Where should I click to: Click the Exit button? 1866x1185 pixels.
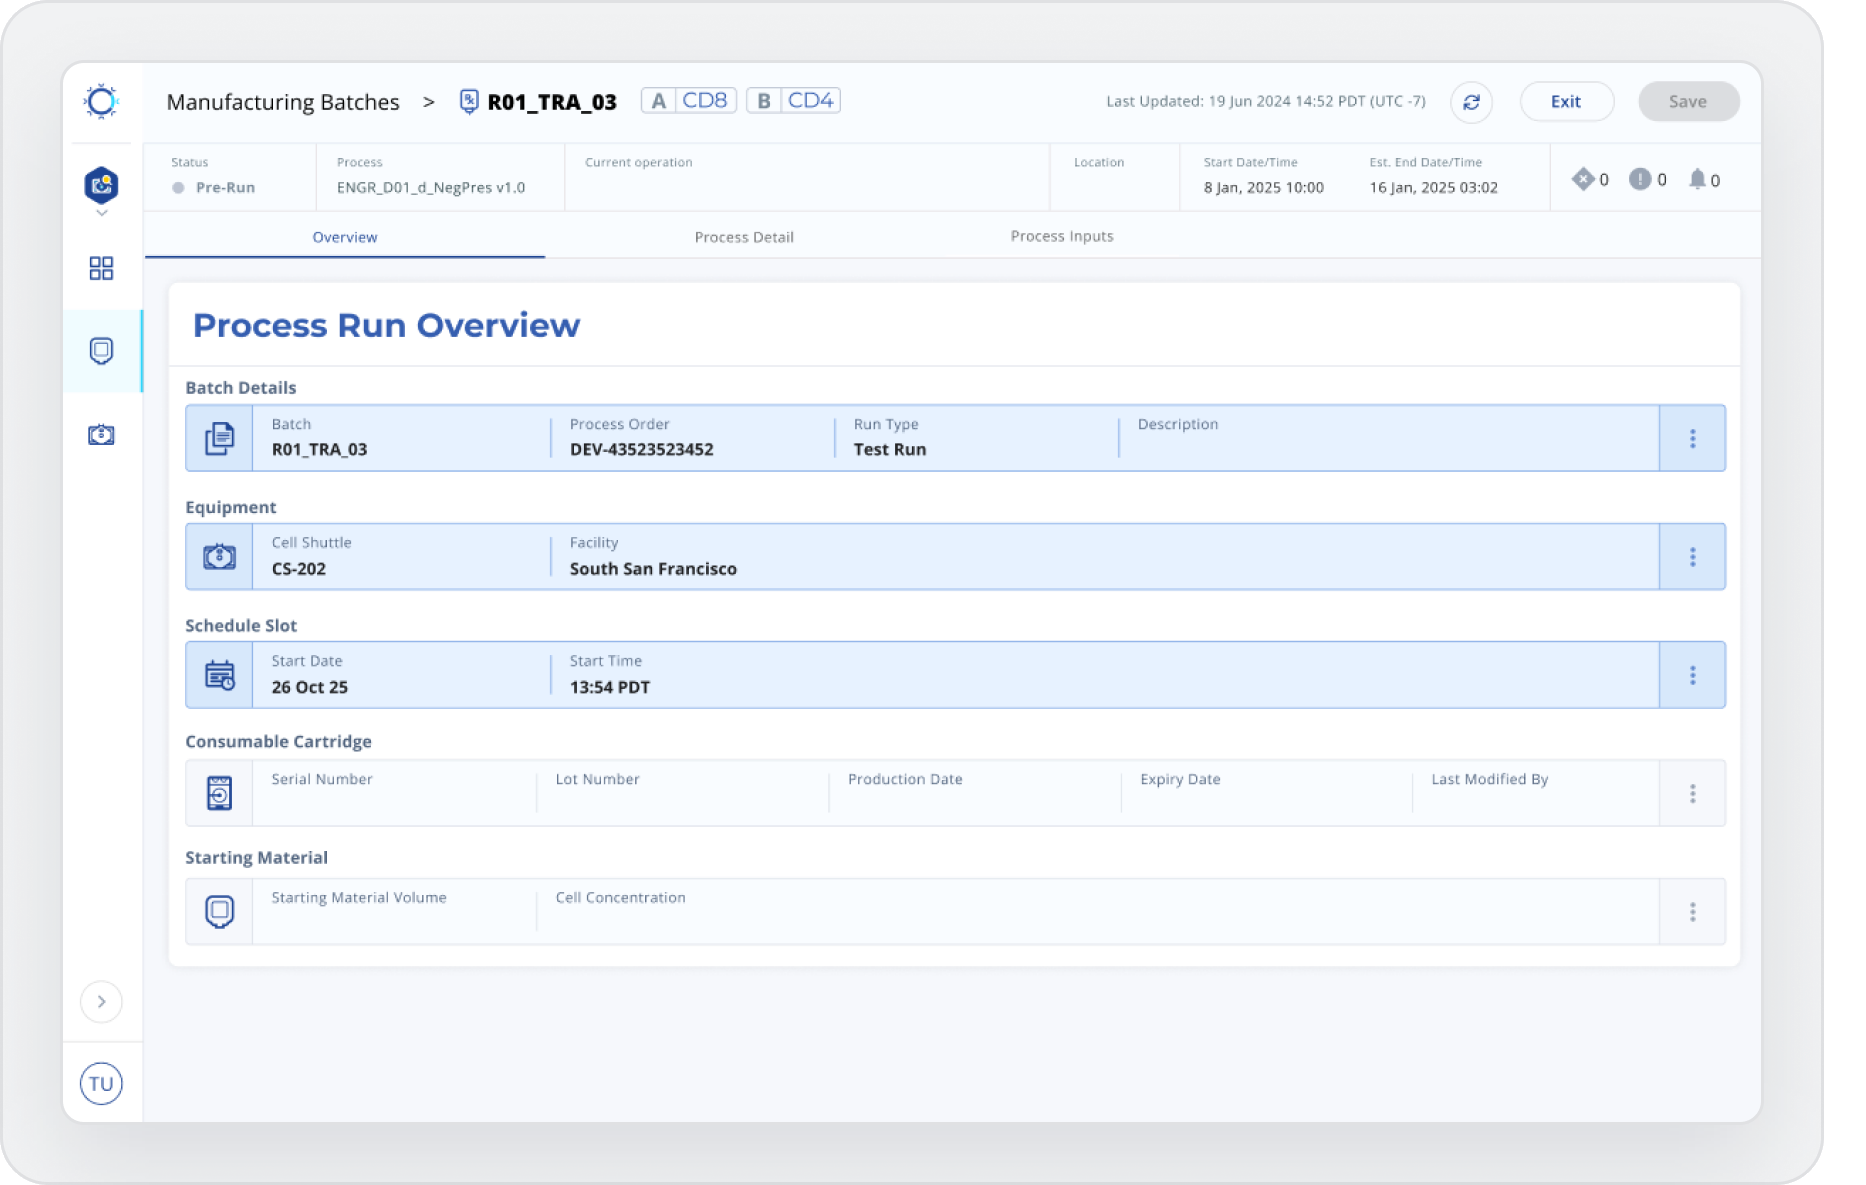tap(1566, 102)
